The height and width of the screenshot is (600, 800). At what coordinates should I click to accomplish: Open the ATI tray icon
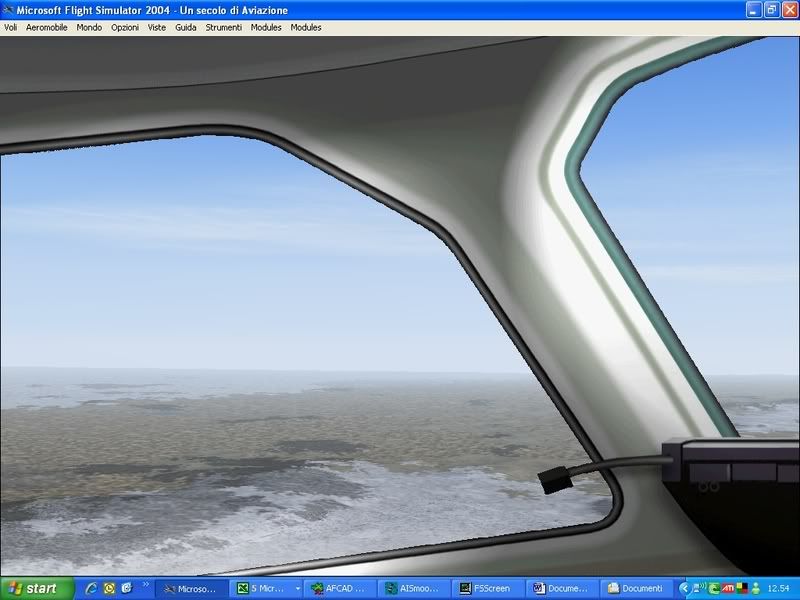point(728,588)
